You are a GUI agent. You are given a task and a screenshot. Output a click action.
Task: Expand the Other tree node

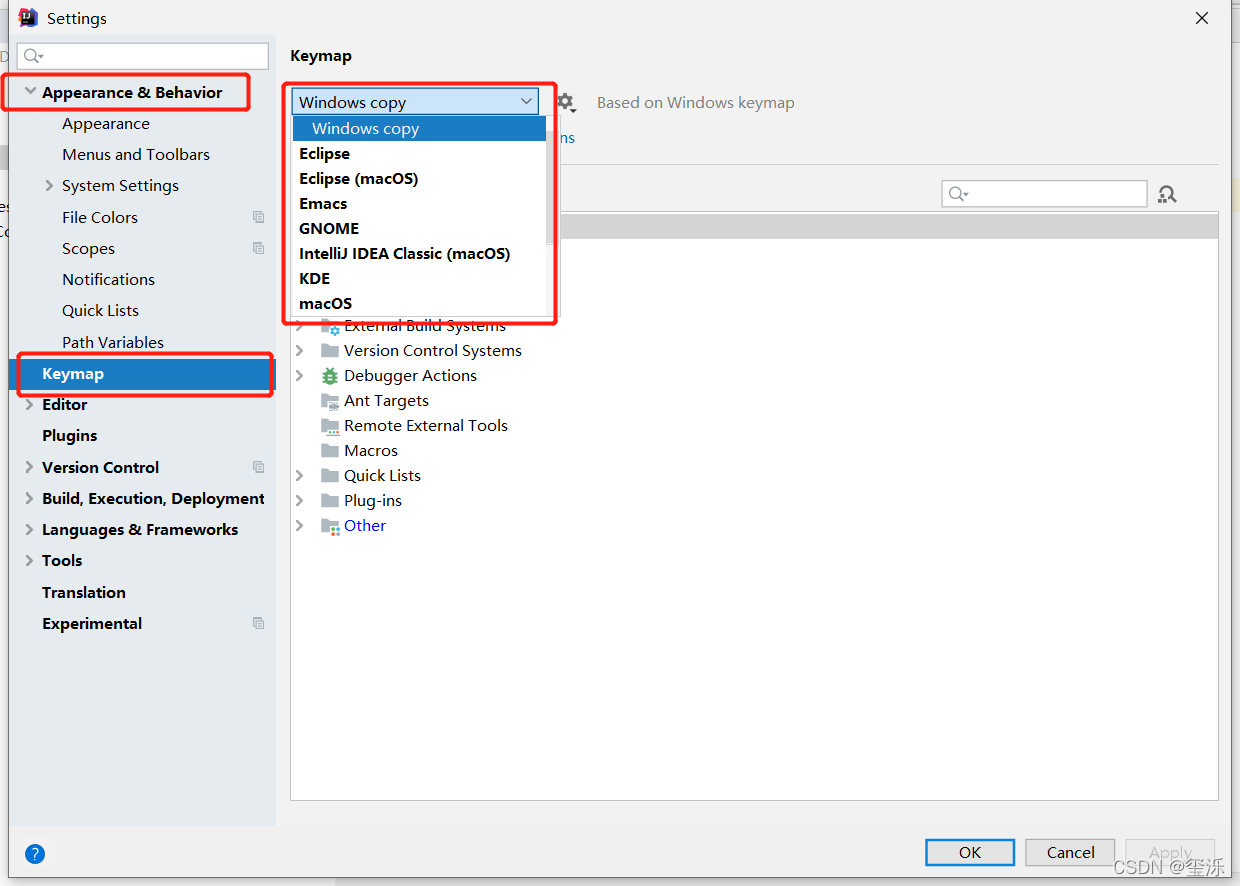[300, 526]
